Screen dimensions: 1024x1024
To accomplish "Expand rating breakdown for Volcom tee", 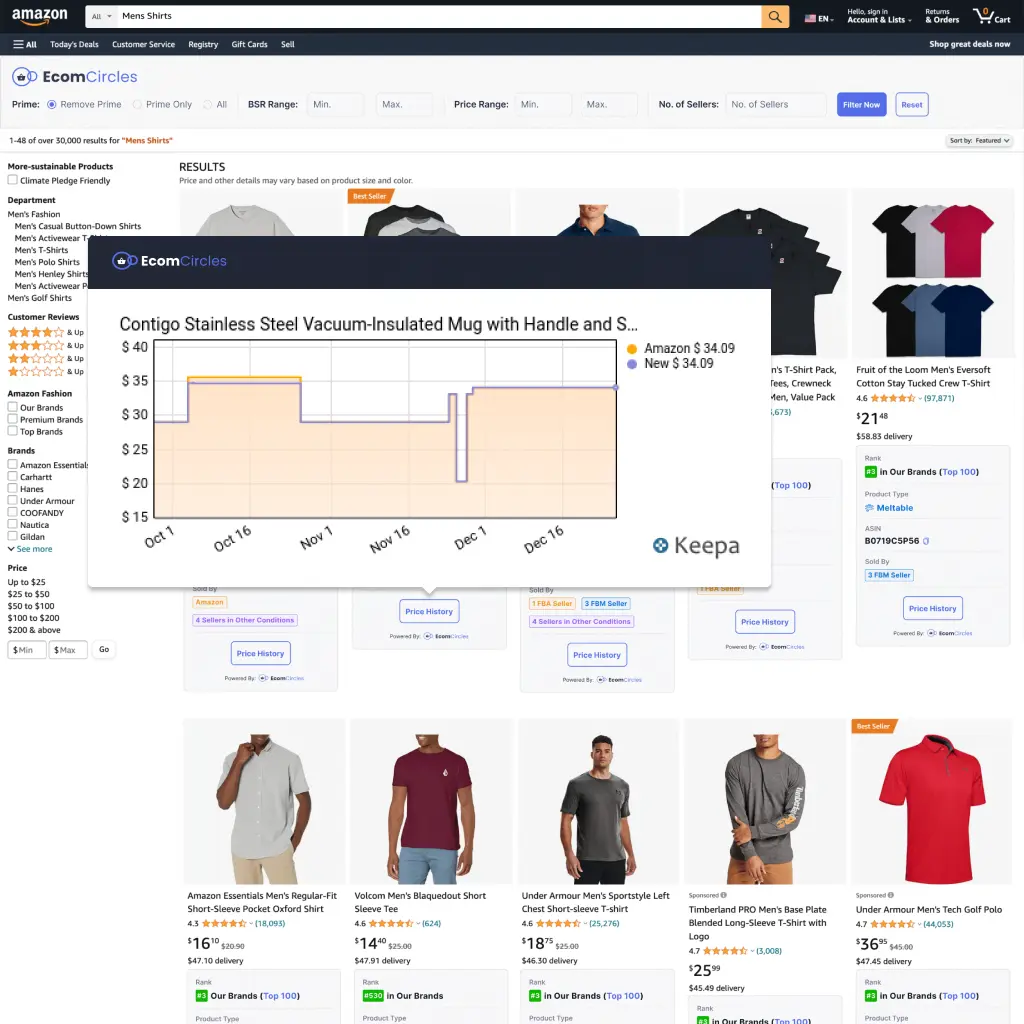I will pyautogui.click(x=418, y=923).
